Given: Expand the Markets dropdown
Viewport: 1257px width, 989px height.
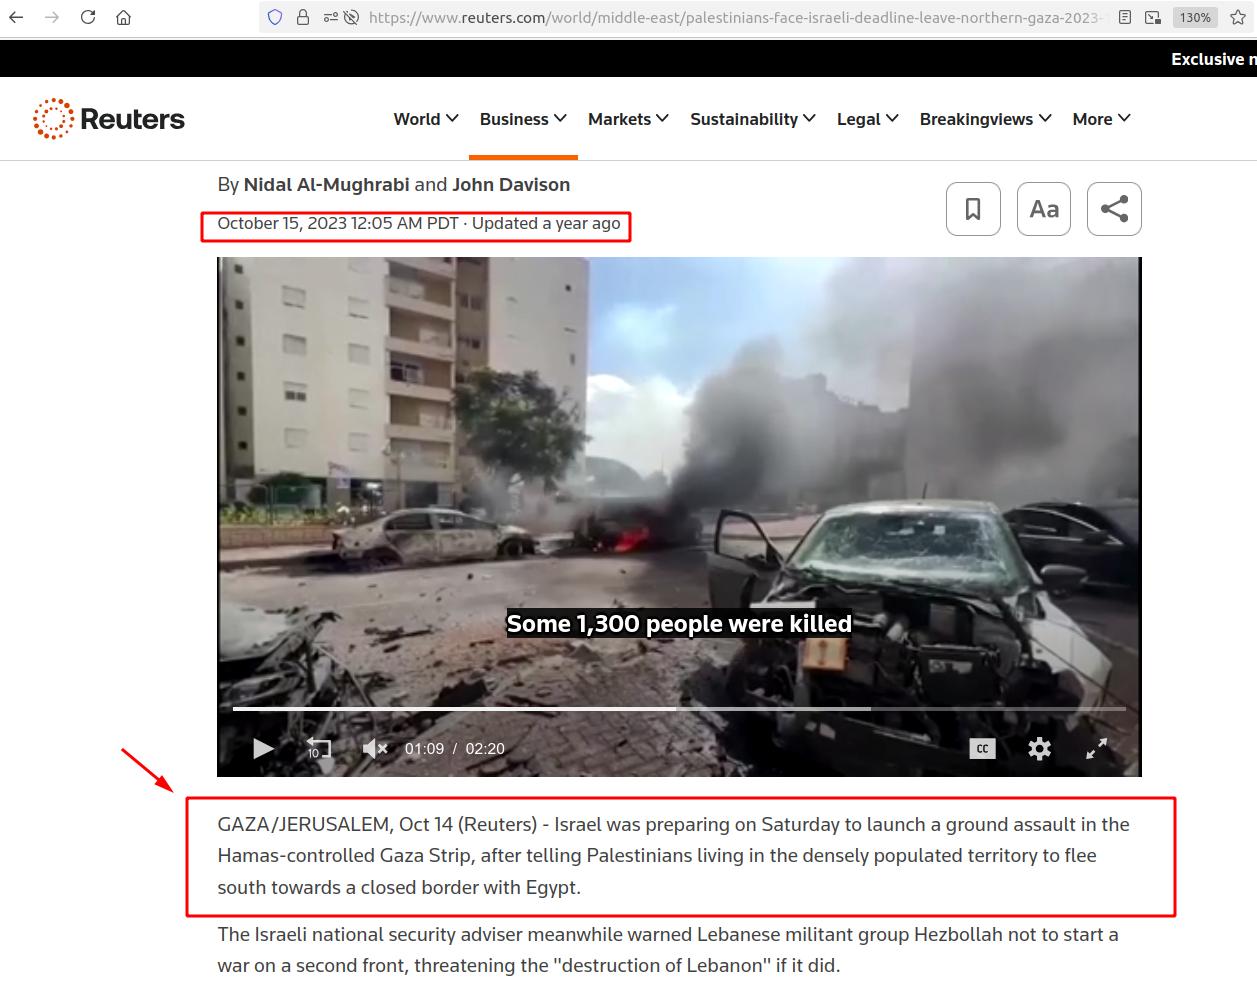Looking at the screenshot, I should (x=628, y=119).
